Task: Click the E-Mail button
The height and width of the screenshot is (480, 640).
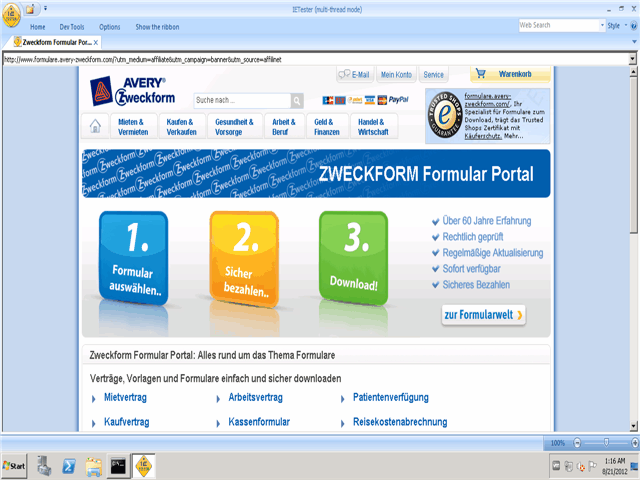Action: (354, 75)
